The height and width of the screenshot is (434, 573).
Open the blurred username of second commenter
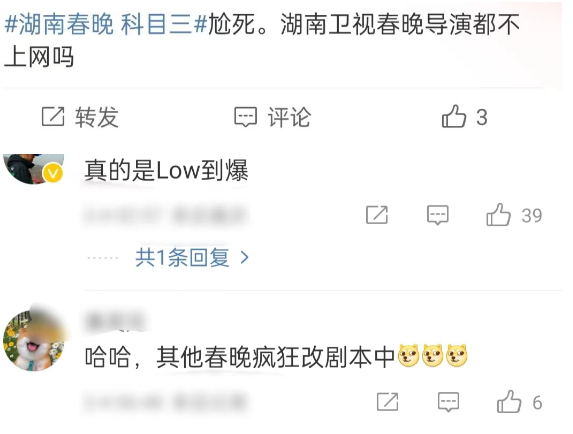(114, 322)
